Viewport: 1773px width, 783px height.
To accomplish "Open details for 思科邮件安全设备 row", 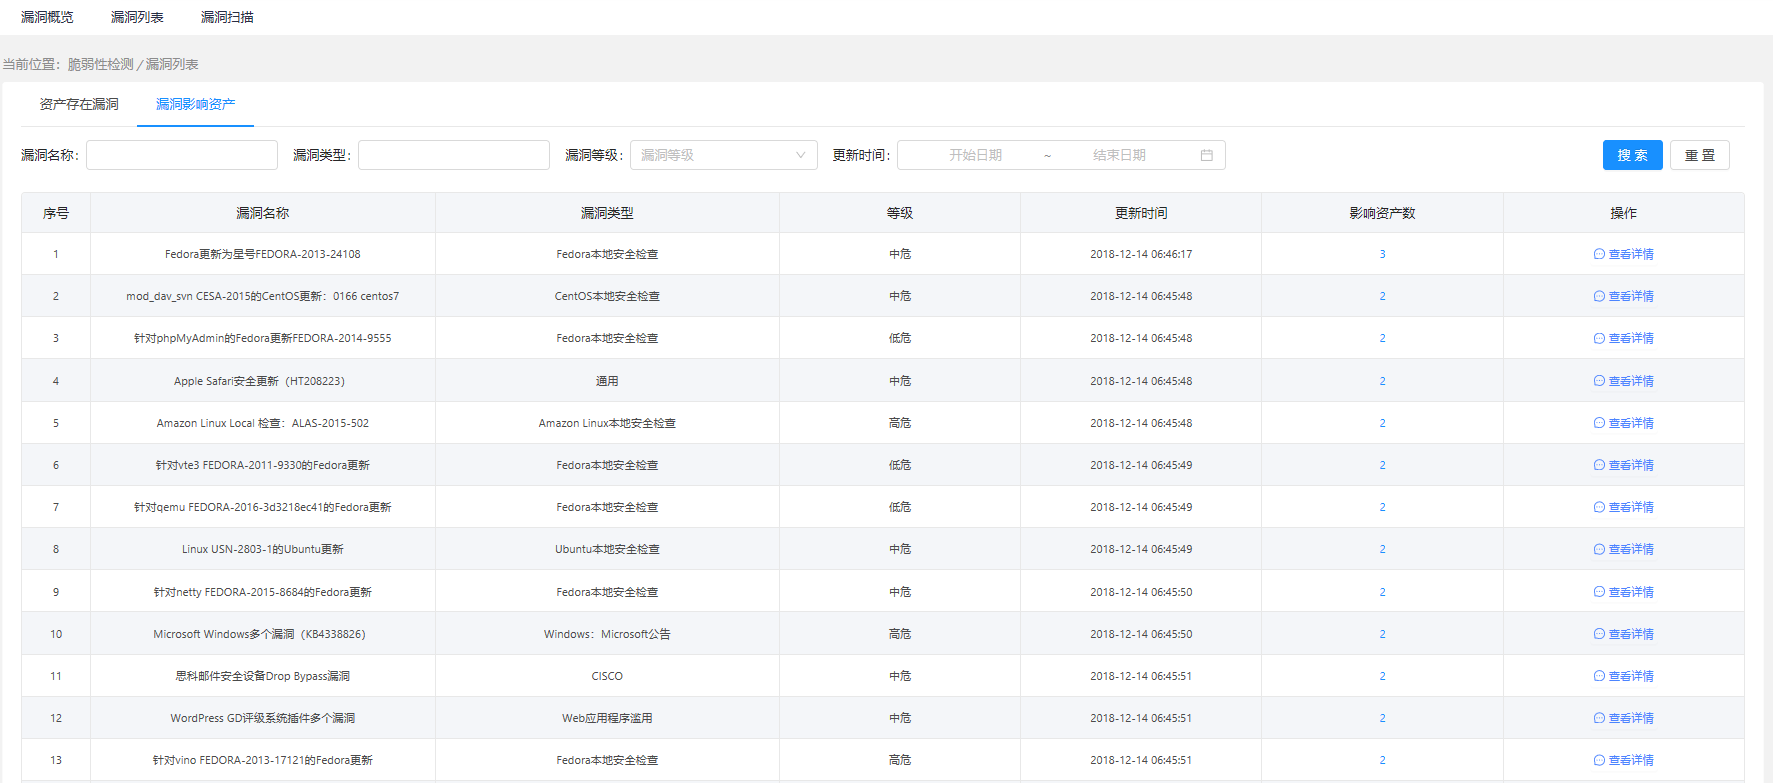I will 1623,676.
